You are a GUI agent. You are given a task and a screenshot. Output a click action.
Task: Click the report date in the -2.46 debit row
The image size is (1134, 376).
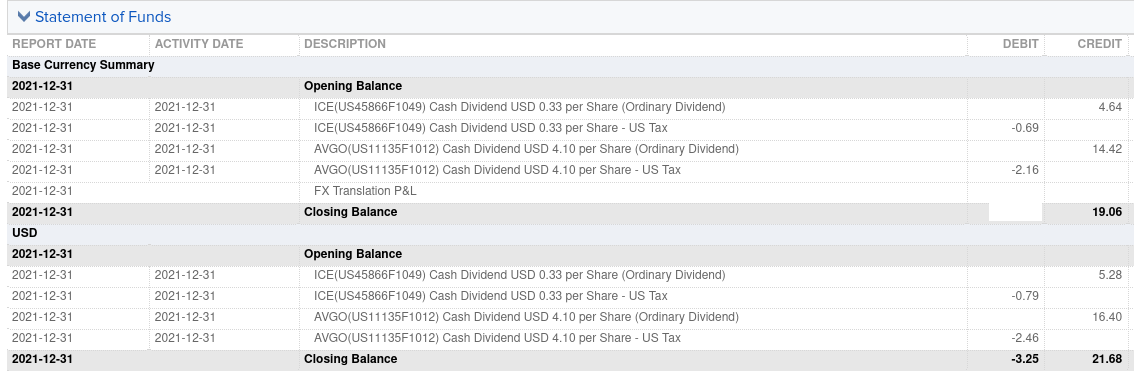43,338
